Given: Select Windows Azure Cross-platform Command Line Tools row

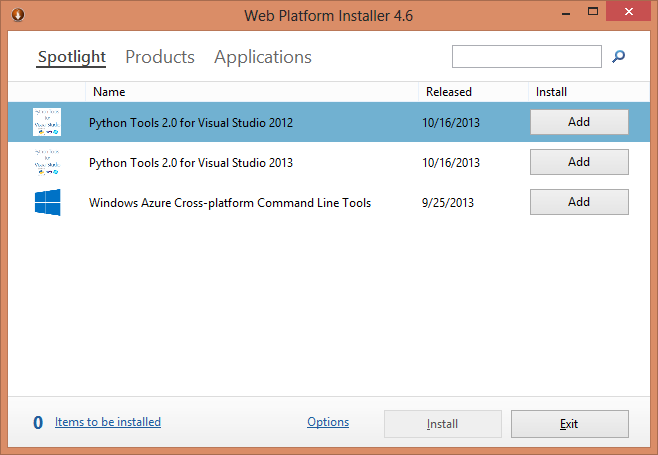Looking at the screenshot, I should pyautogui.click(x=329, y=202).
